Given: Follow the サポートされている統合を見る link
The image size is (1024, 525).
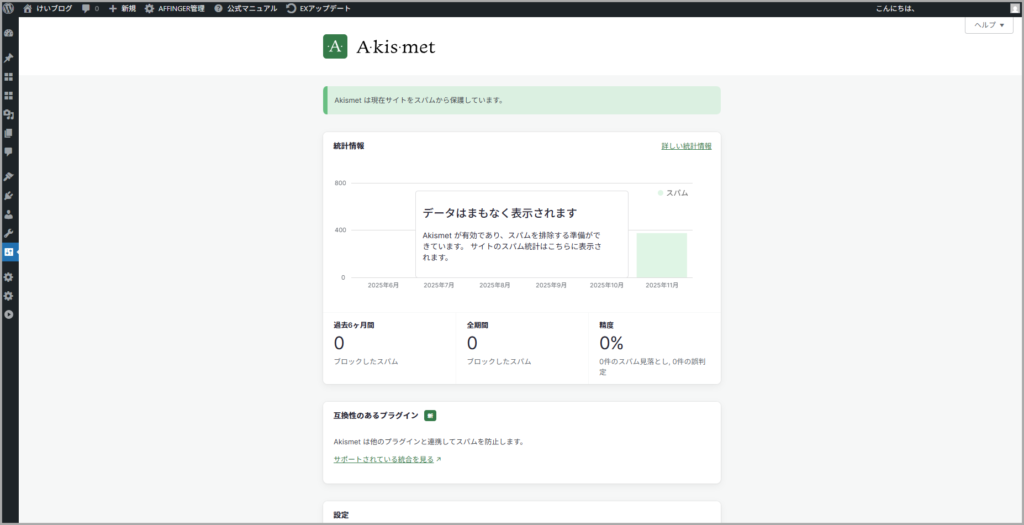Looking at the screenshot, I should [384, 459].
